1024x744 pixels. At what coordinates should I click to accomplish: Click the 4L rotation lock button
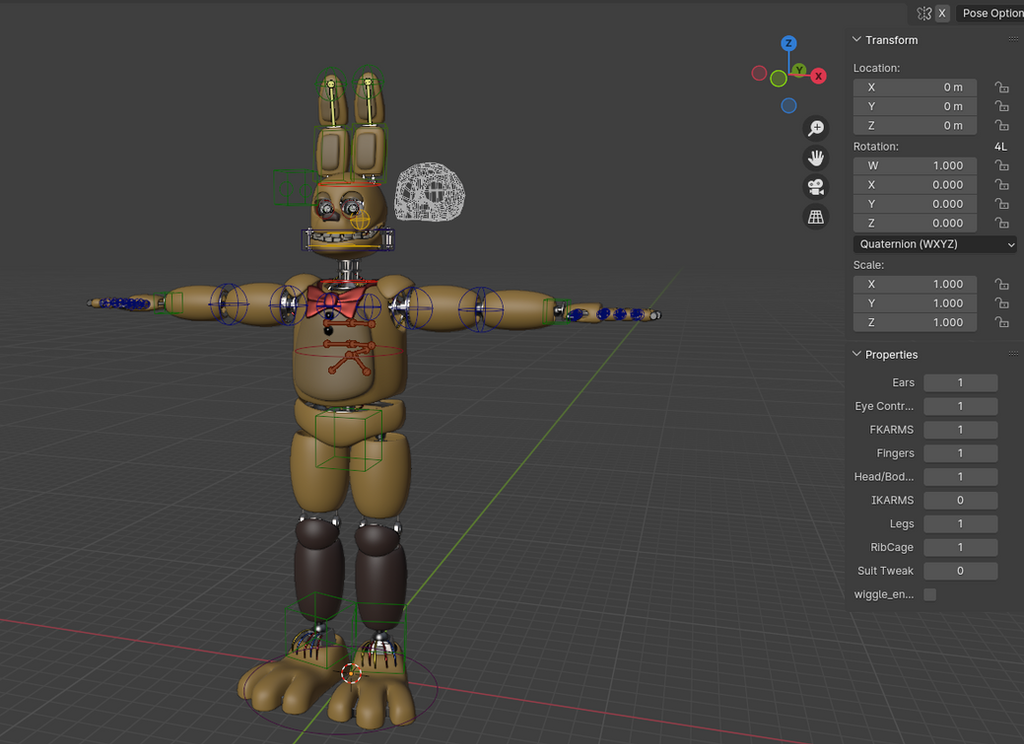click(x=1000, y=147)
